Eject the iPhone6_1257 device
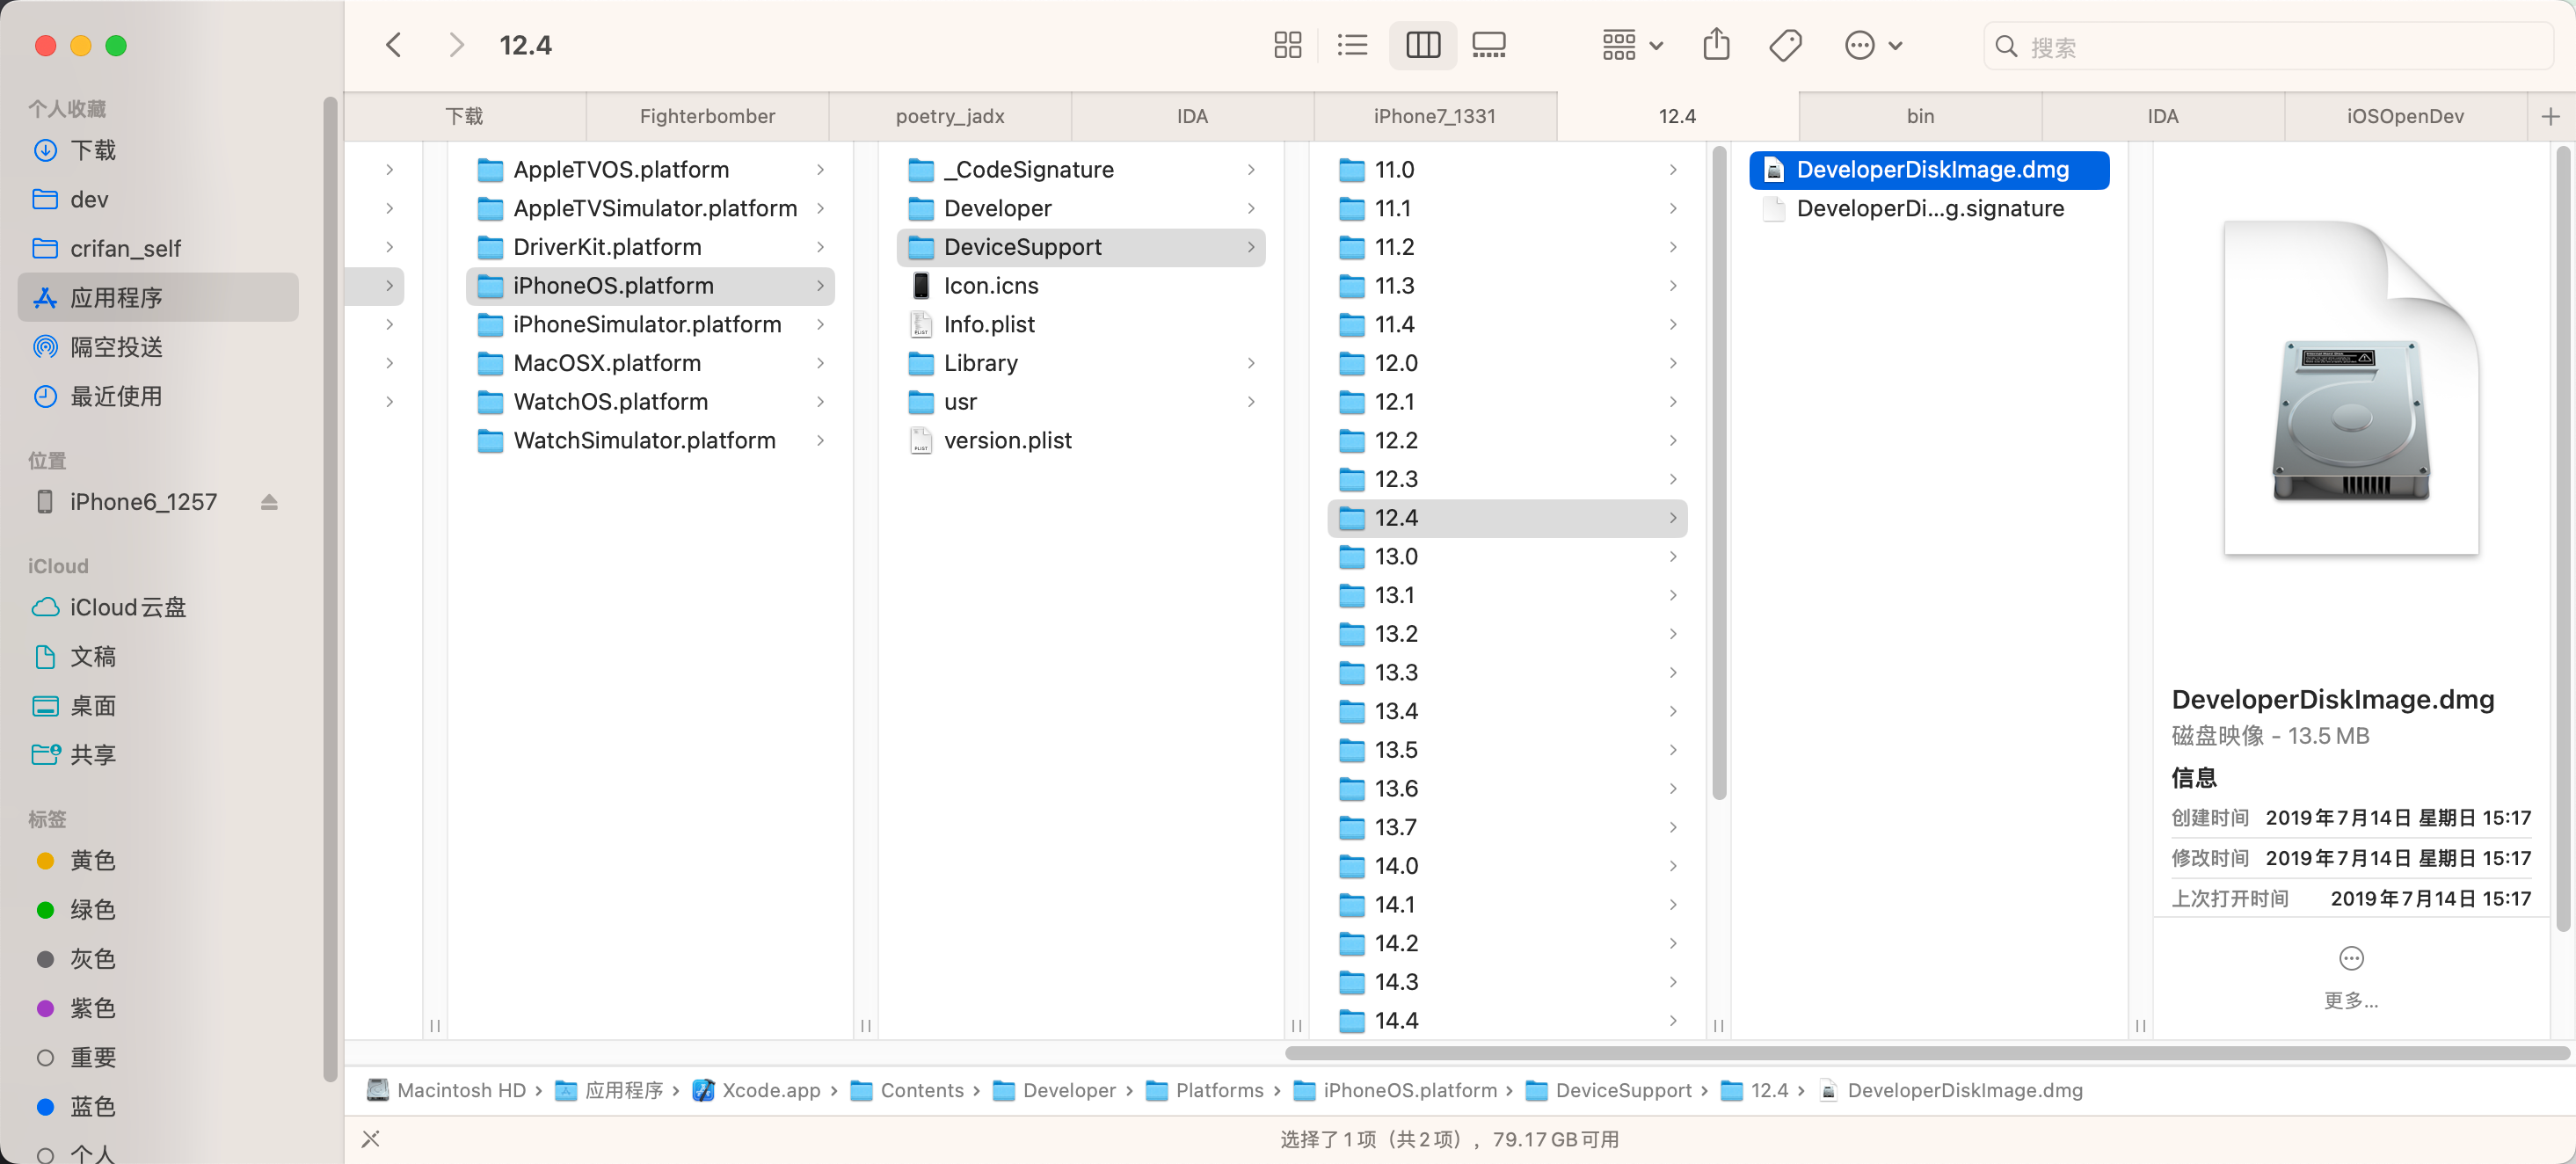This screenshot has width=2576, height=1164. 269,502
